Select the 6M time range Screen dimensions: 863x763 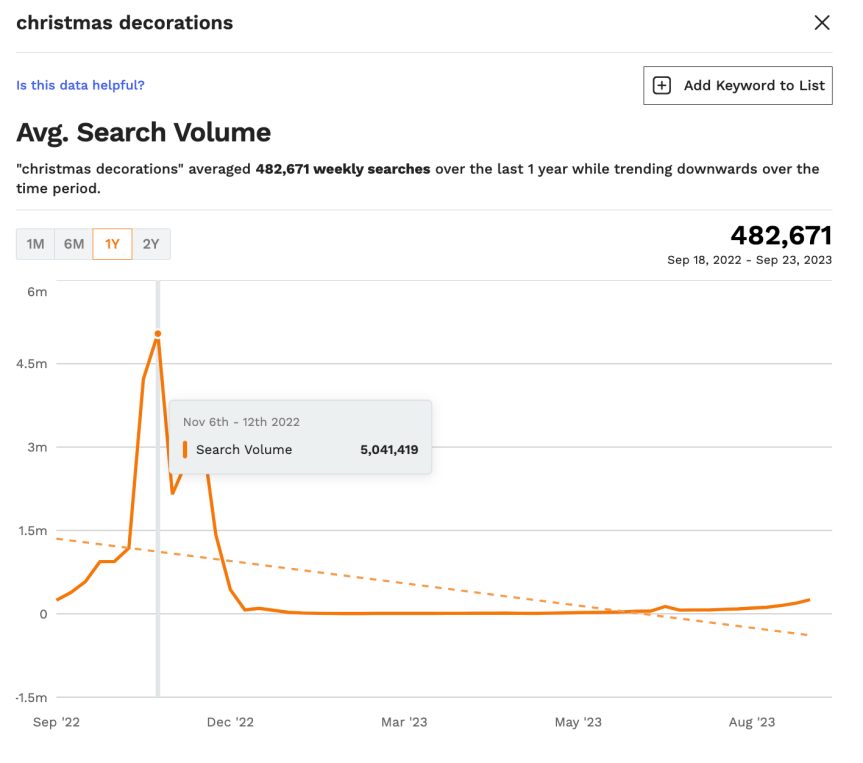74,244
